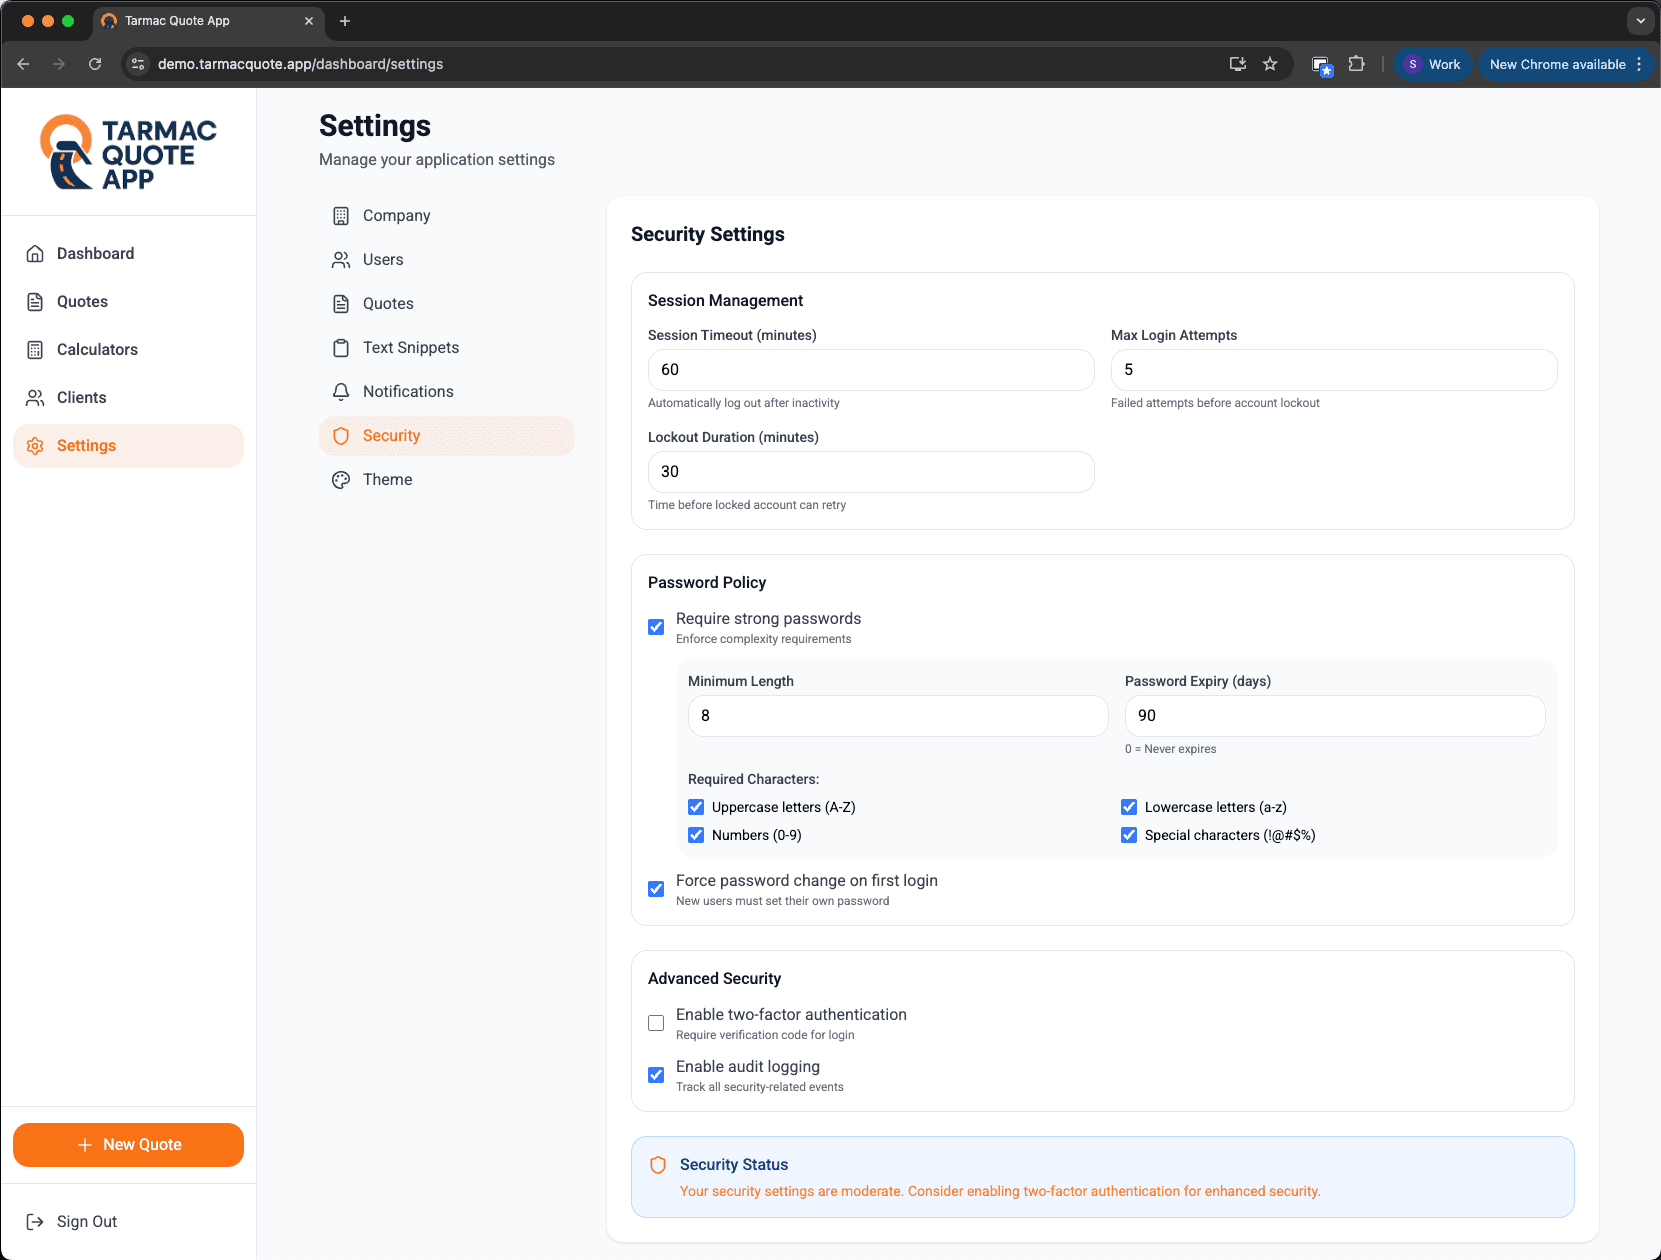The height and width of the screenshot is (1260, 1661).
Task: Click the Clients people icon
Action: [x=35, y=398]
